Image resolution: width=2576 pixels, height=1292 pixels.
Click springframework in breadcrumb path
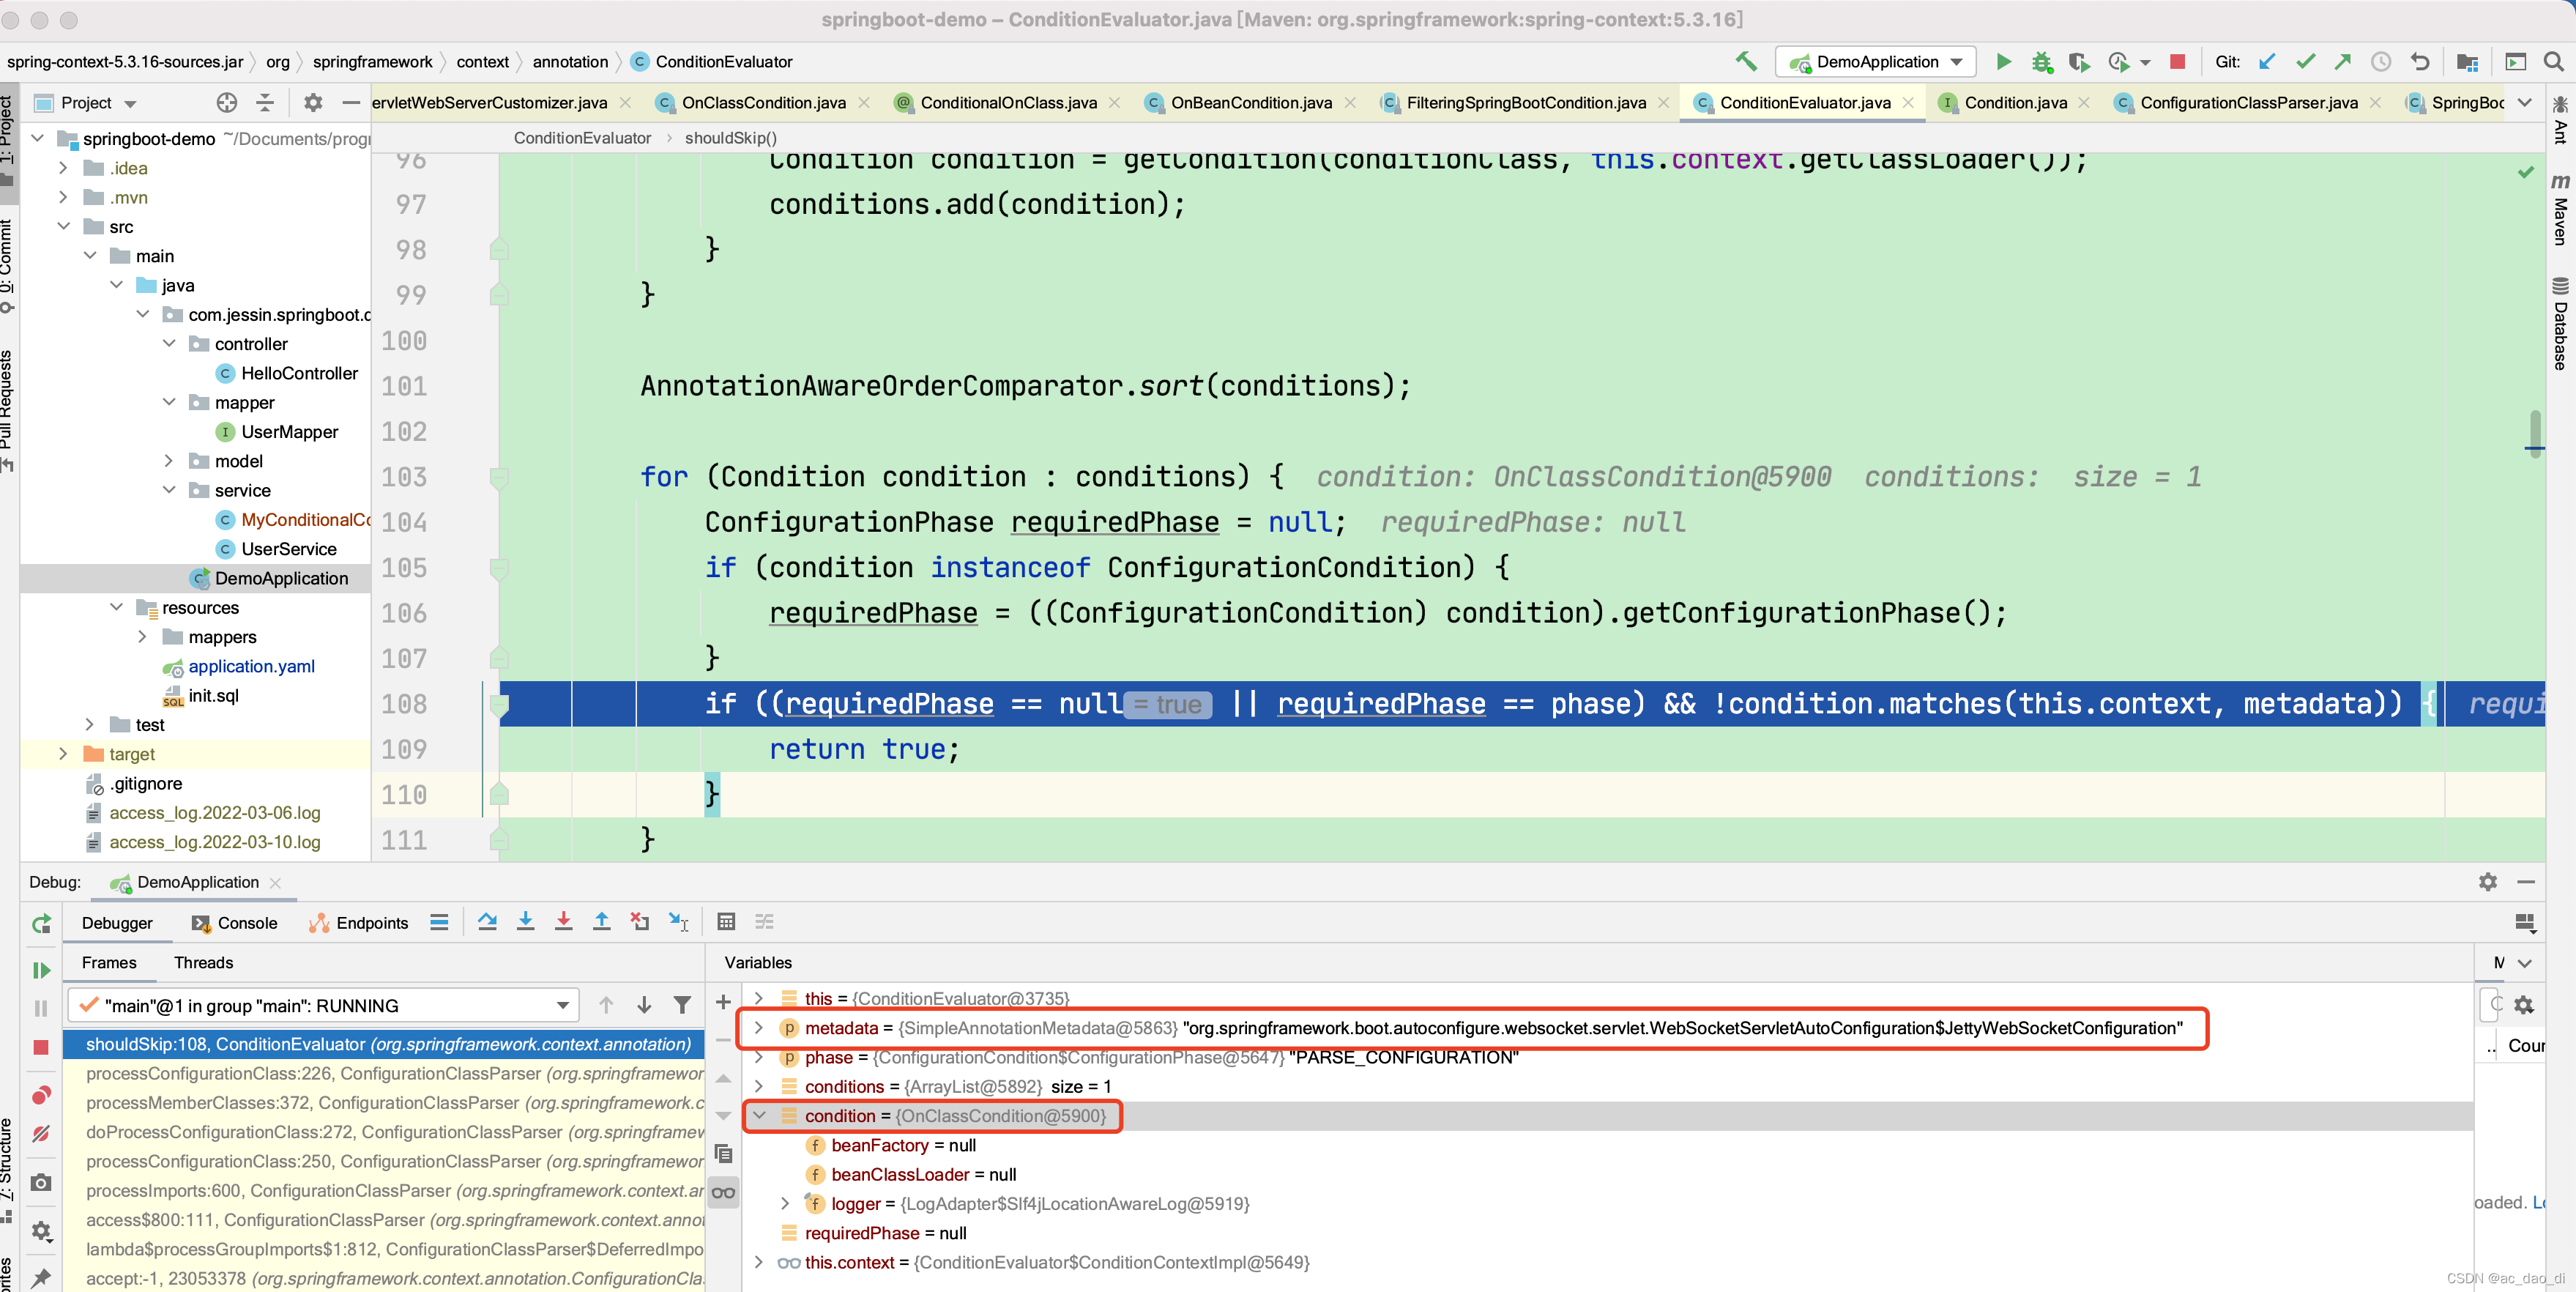373,62
